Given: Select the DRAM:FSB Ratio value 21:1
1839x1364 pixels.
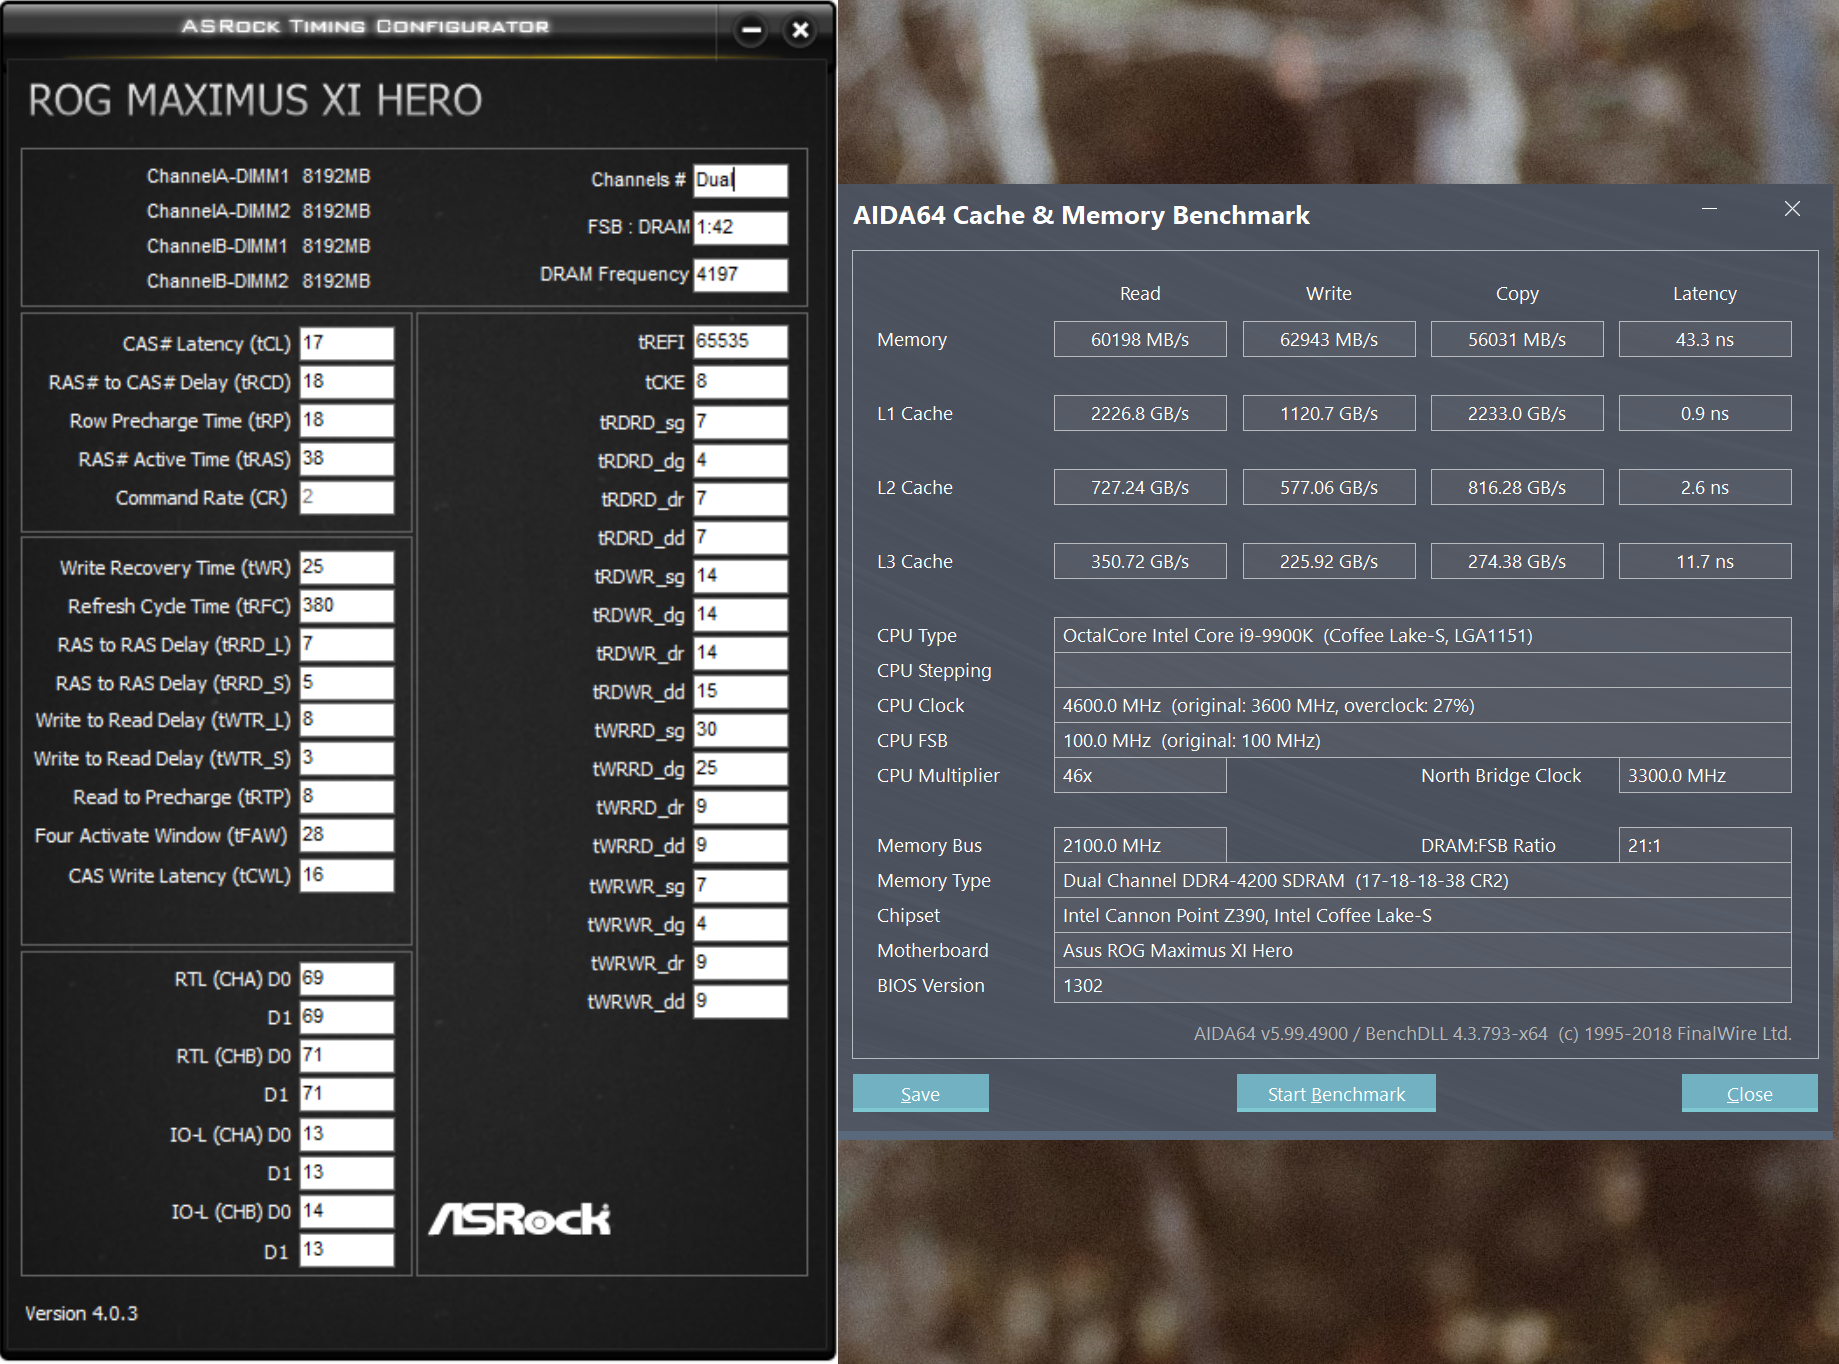Looking at the screenshot, I should [x=1705, y=845].
